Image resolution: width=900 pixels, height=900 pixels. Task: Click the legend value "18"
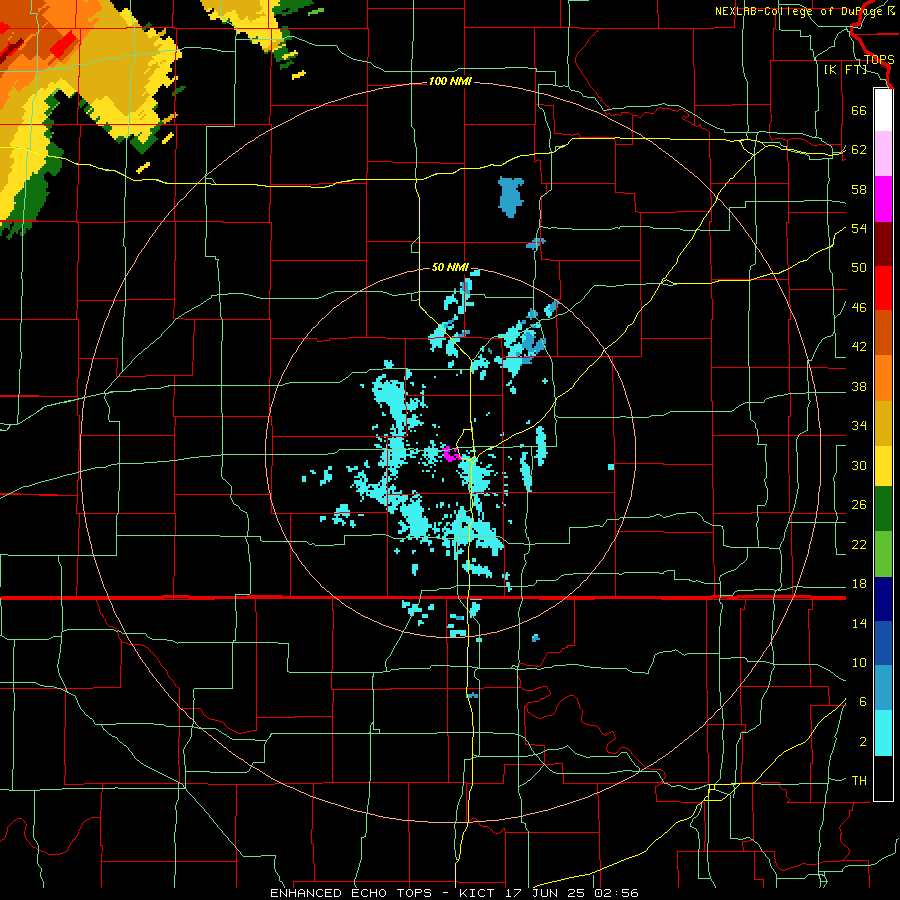click(x=859, y=584)
